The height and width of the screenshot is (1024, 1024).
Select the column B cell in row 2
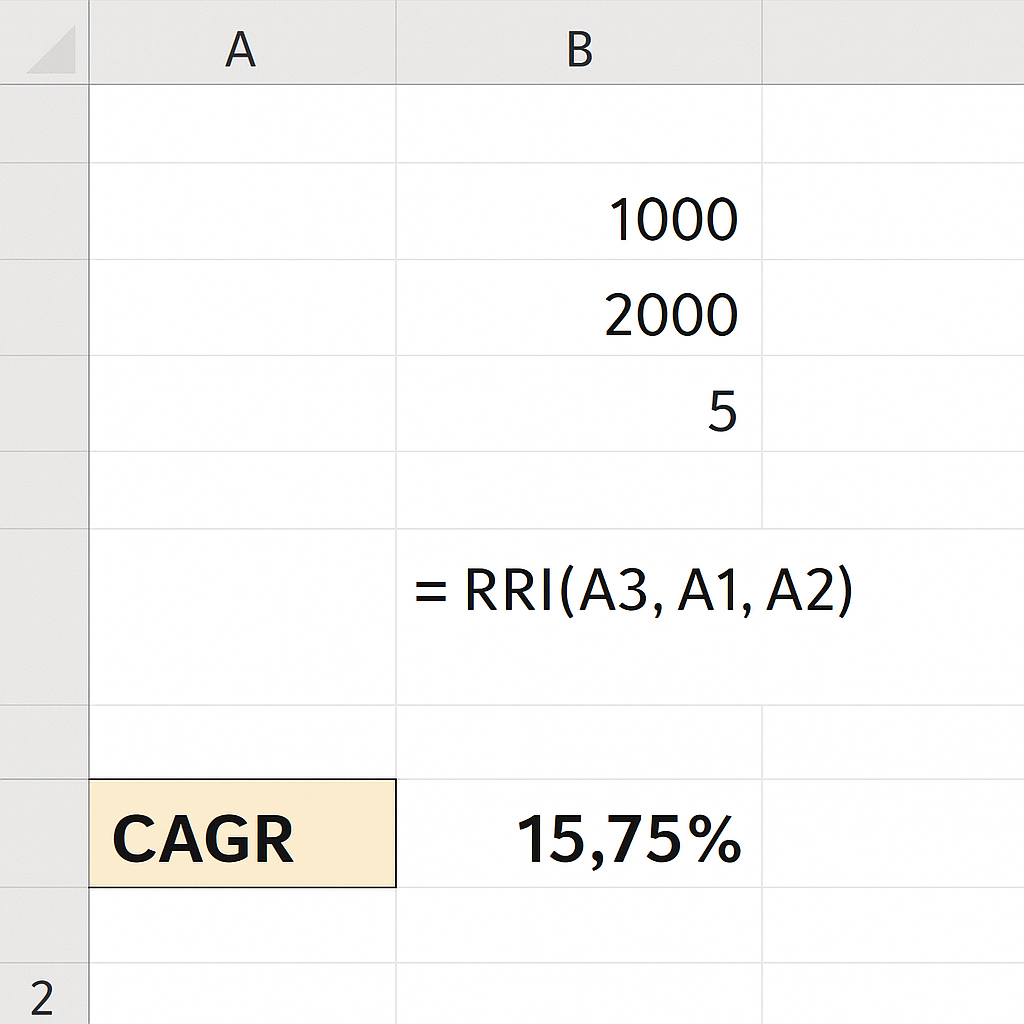pos(578,995)
